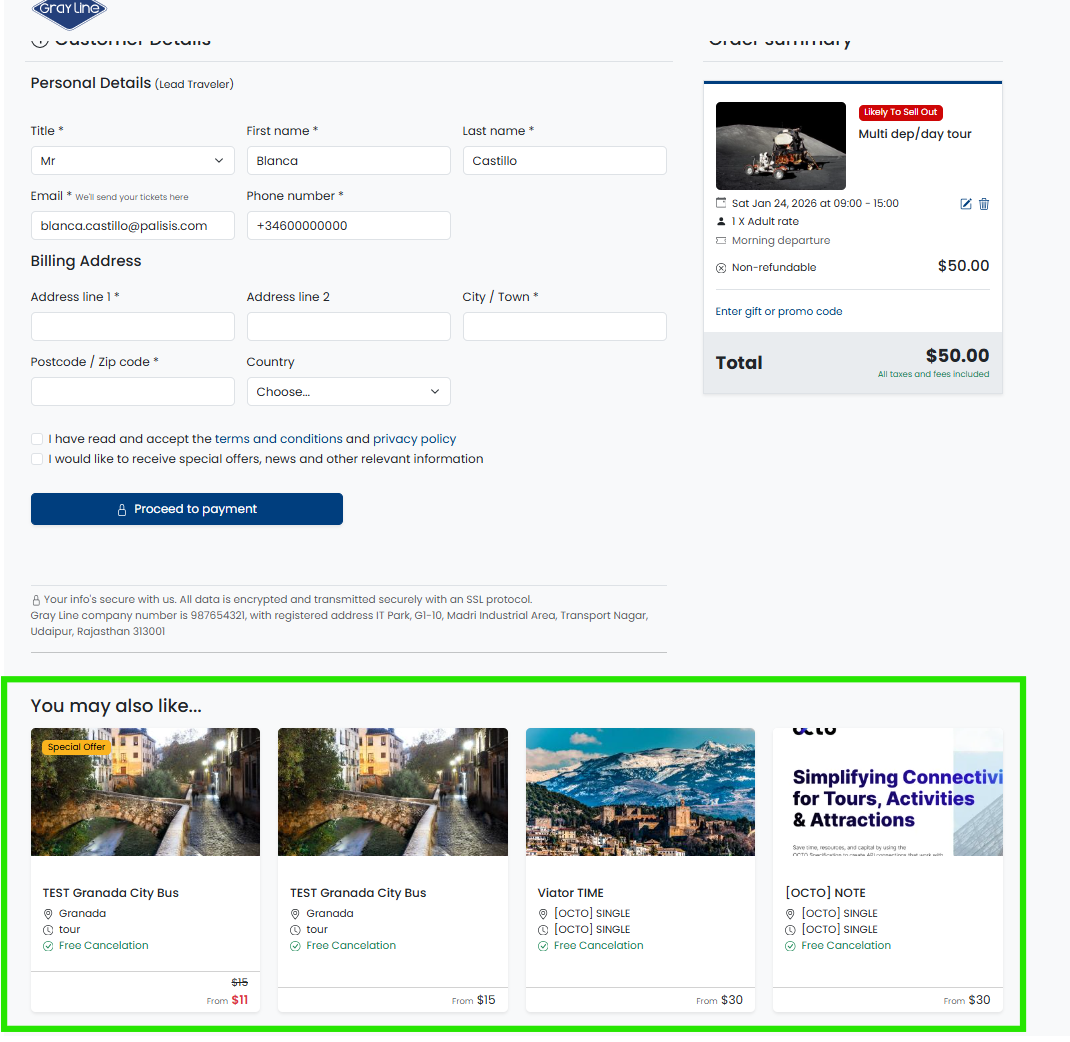
Task: Open the [OCTO] NOTE card title
Action: (x=825, y=893)
